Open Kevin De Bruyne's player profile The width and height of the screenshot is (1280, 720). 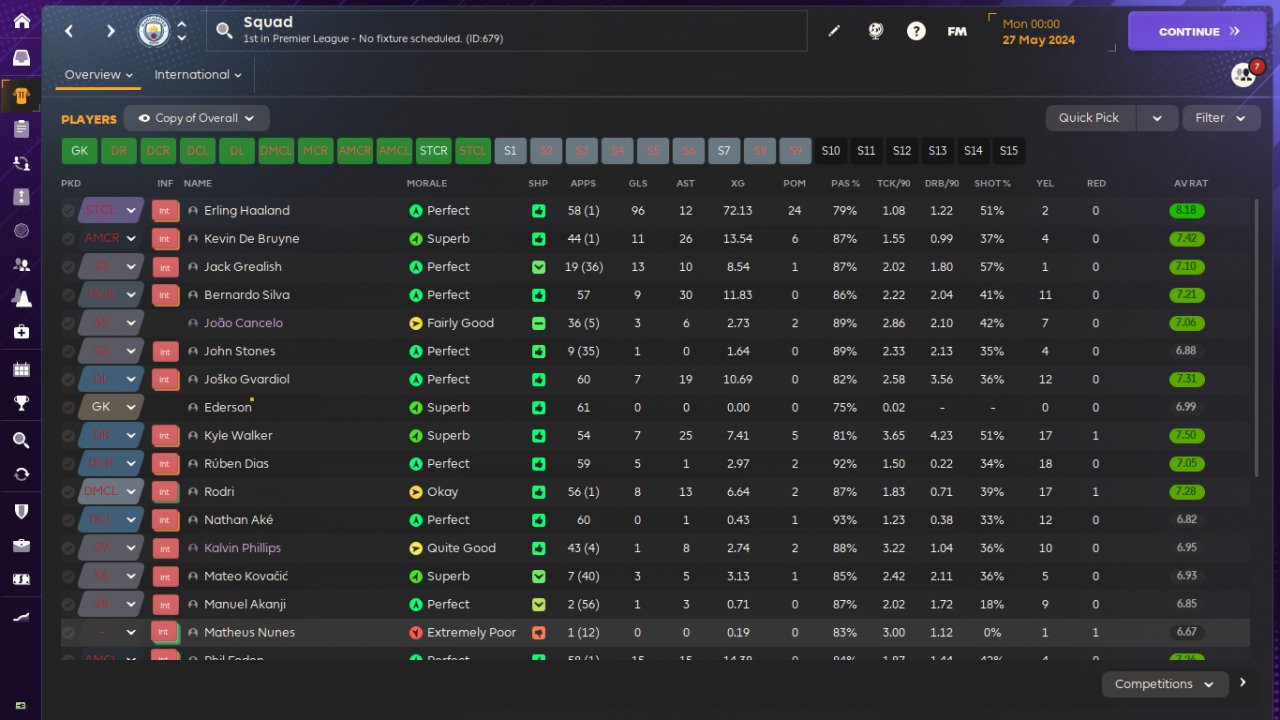point(251,239)
